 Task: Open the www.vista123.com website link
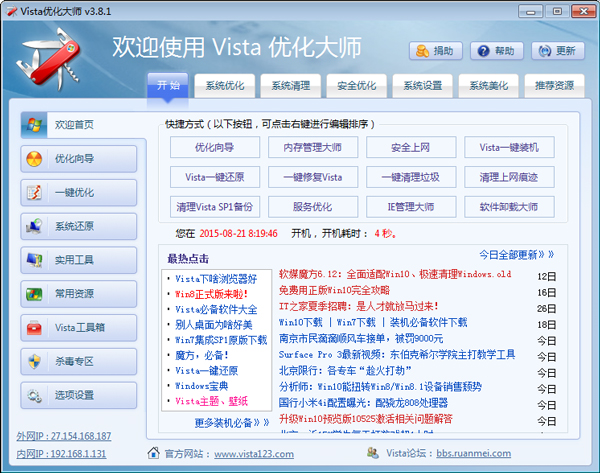(254, 454)
